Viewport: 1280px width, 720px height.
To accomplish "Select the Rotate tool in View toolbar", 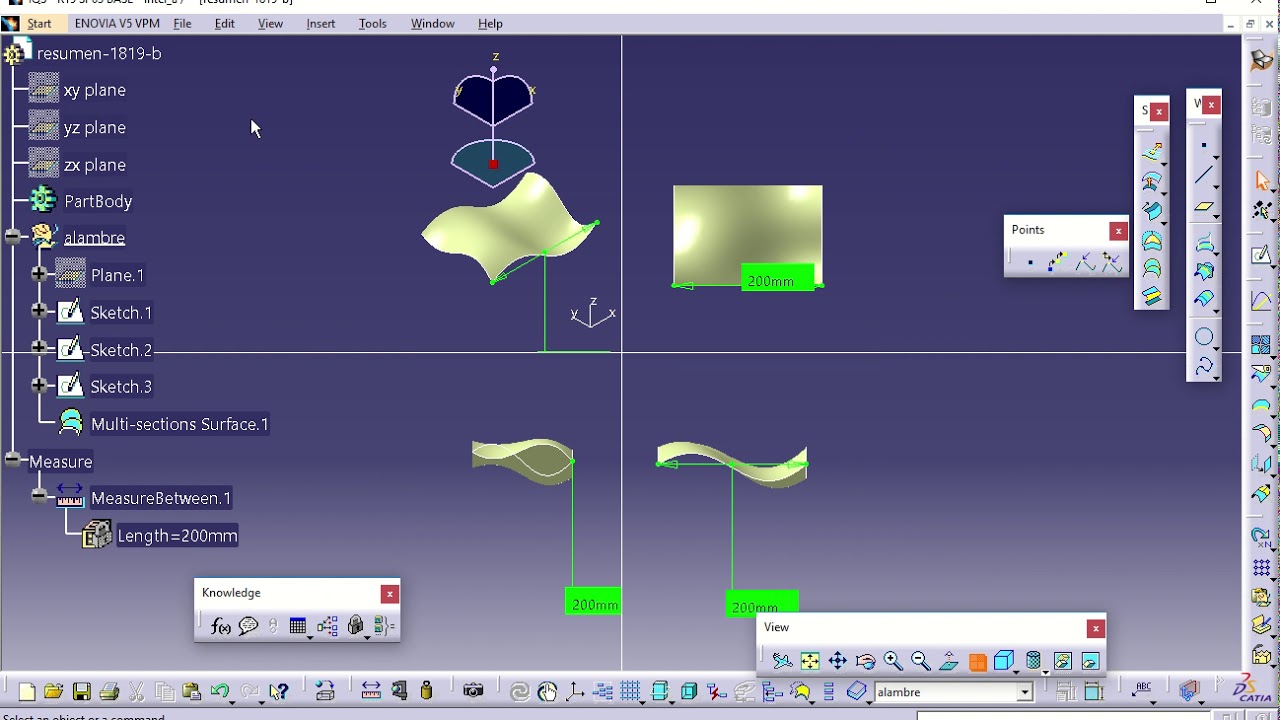I will pos(866,661).
